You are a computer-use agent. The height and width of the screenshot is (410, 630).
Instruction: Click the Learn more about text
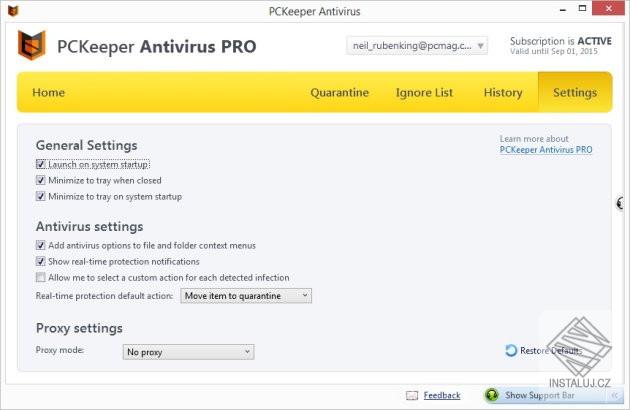pyautogui.click(x=534, y=139)
